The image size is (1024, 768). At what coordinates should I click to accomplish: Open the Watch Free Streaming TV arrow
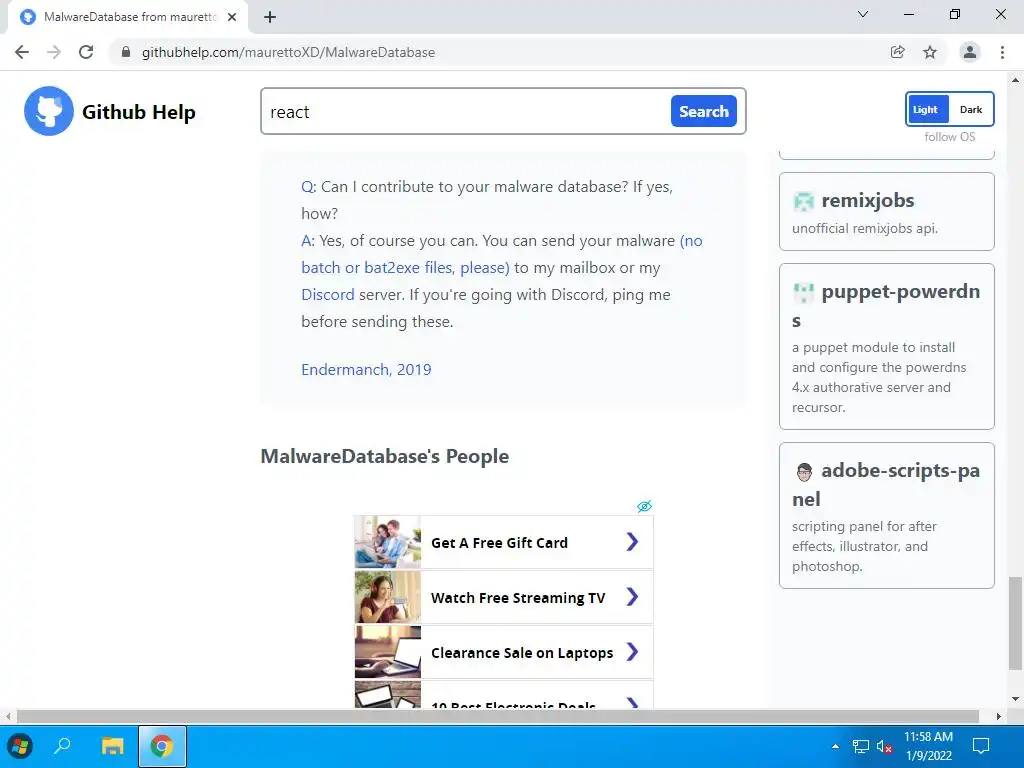(x=632, y=596)
